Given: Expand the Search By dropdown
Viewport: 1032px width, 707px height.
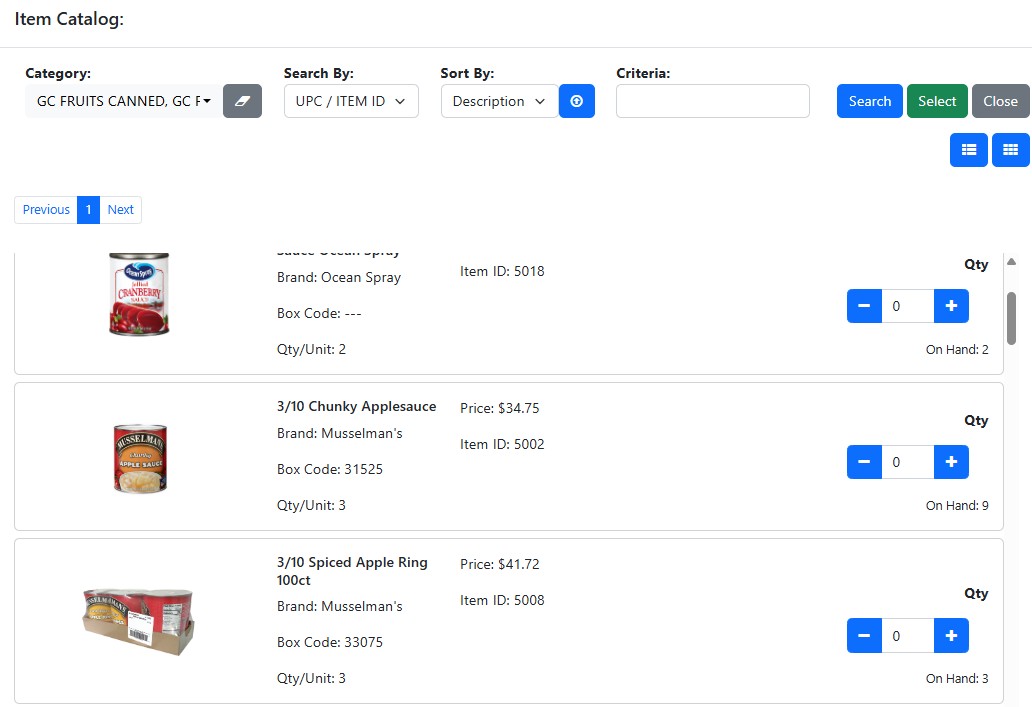Looking at the screenshot, I should tap(351, 101).
